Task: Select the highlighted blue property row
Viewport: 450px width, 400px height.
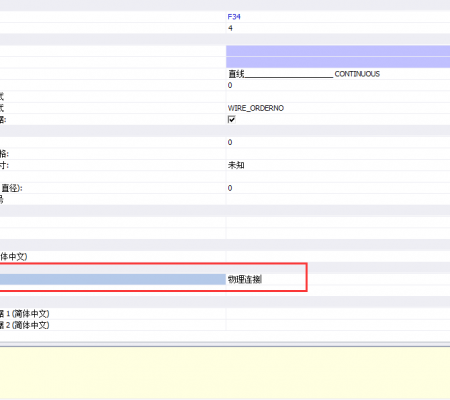Action: pyautogui.click(x=113, y=279)
